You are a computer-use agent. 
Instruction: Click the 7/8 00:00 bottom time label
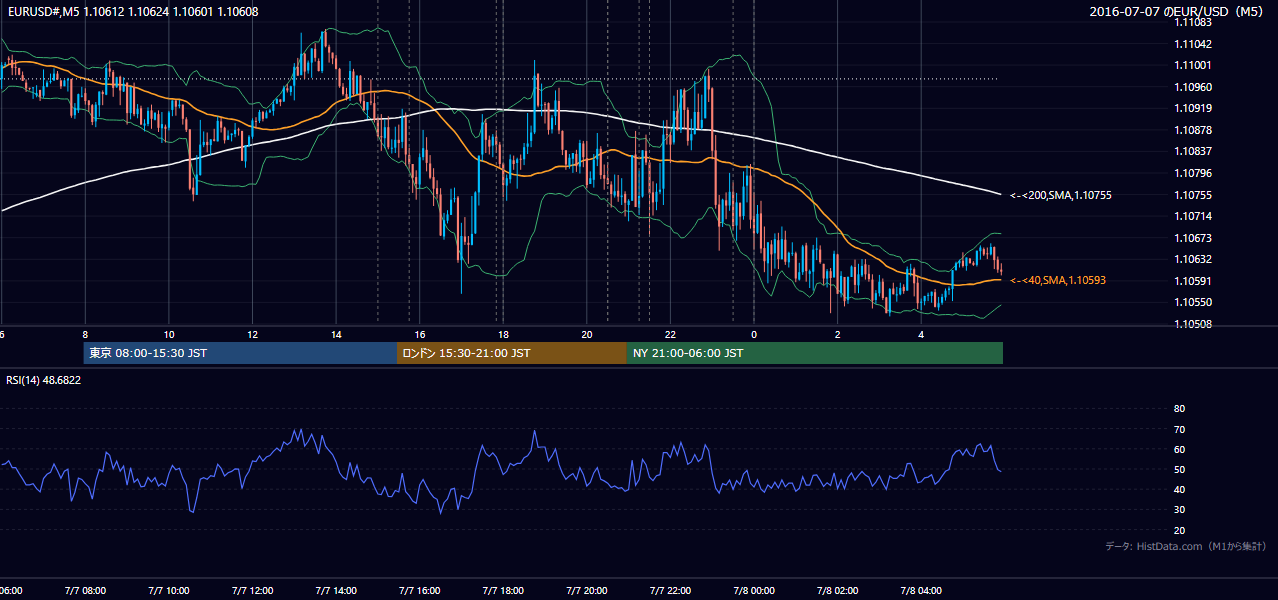[754, 591]
